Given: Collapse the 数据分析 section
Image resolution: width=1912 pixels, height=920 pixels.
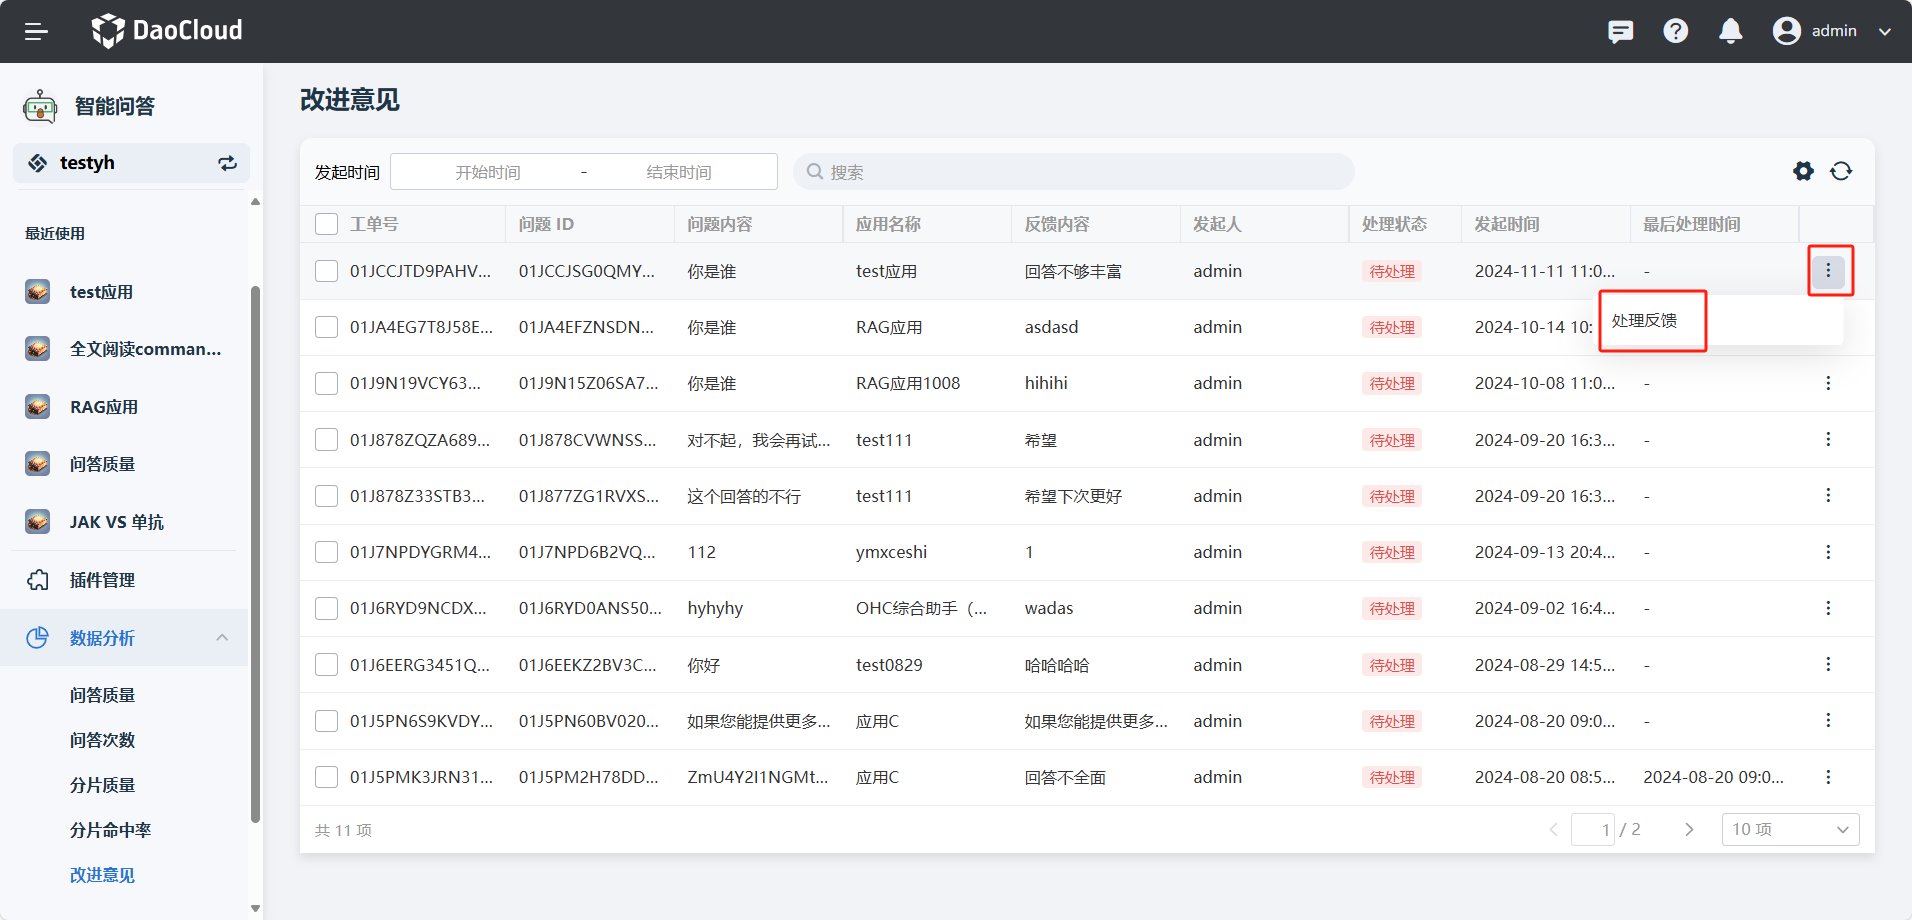Looking at the screenshot, I should (222, 637).
